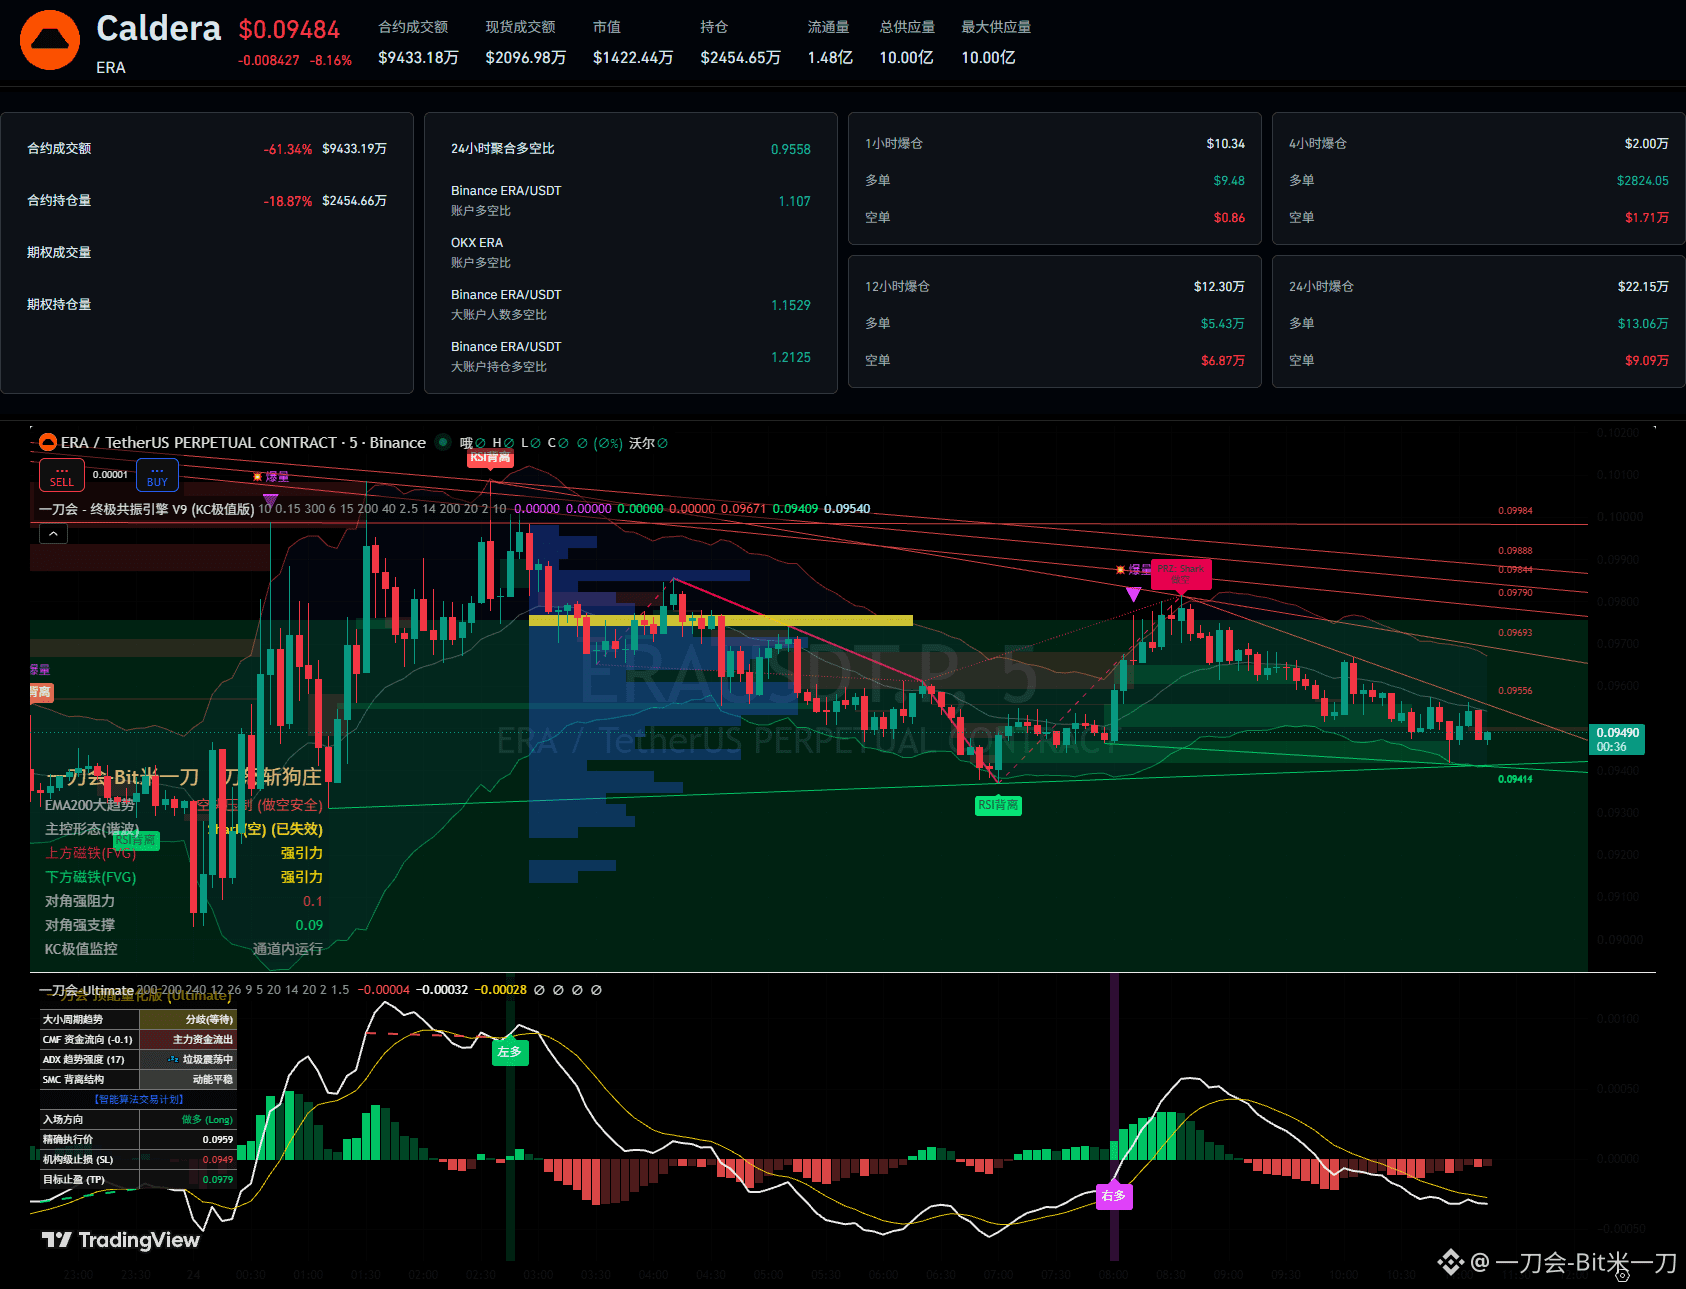Click the 下方磁铁(FVG) row label
Image resolution: width=1686 pixels, height=1289 pixels.
91,877
